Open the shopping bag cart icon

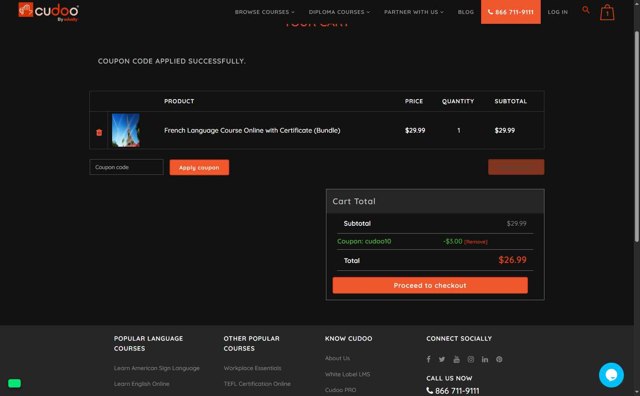tap(607, 12)
